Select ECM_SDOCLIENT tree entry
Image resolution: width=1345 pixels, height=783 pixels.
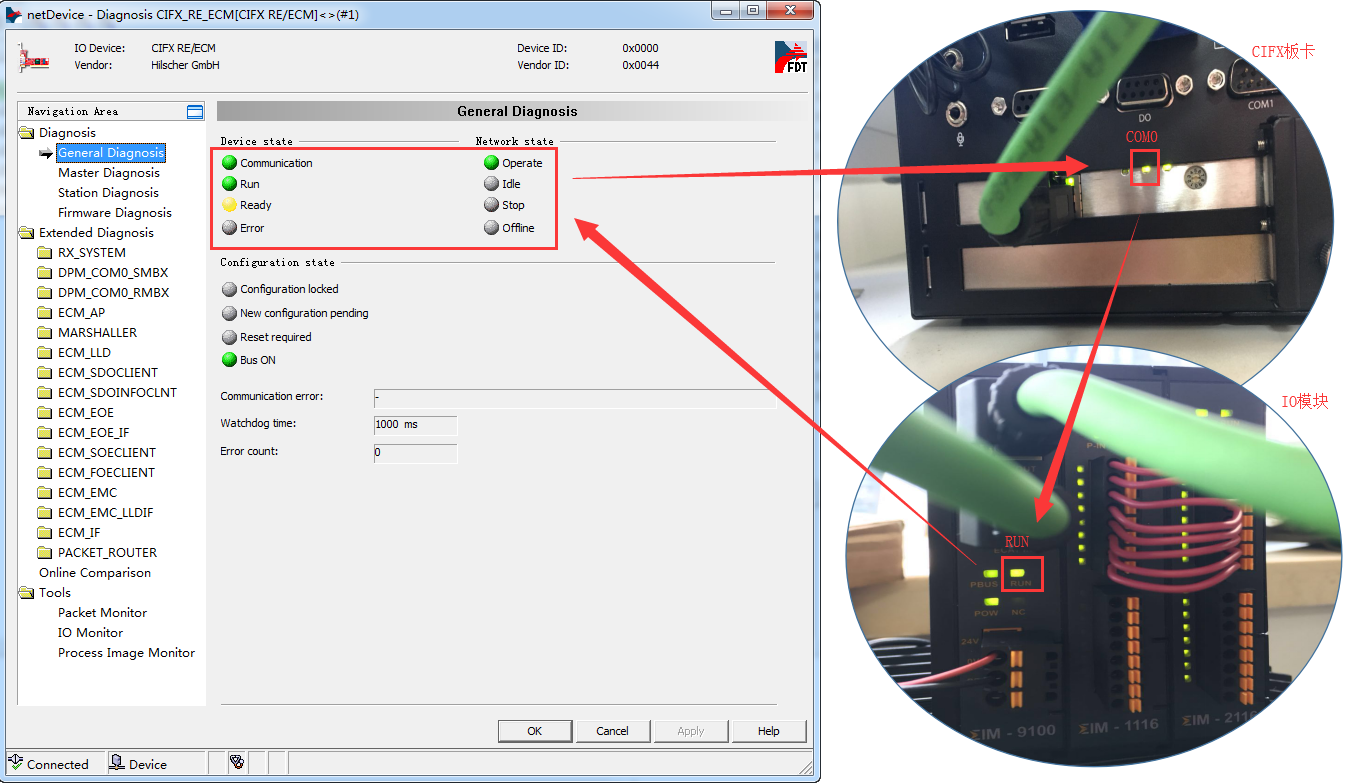point(108,373)
